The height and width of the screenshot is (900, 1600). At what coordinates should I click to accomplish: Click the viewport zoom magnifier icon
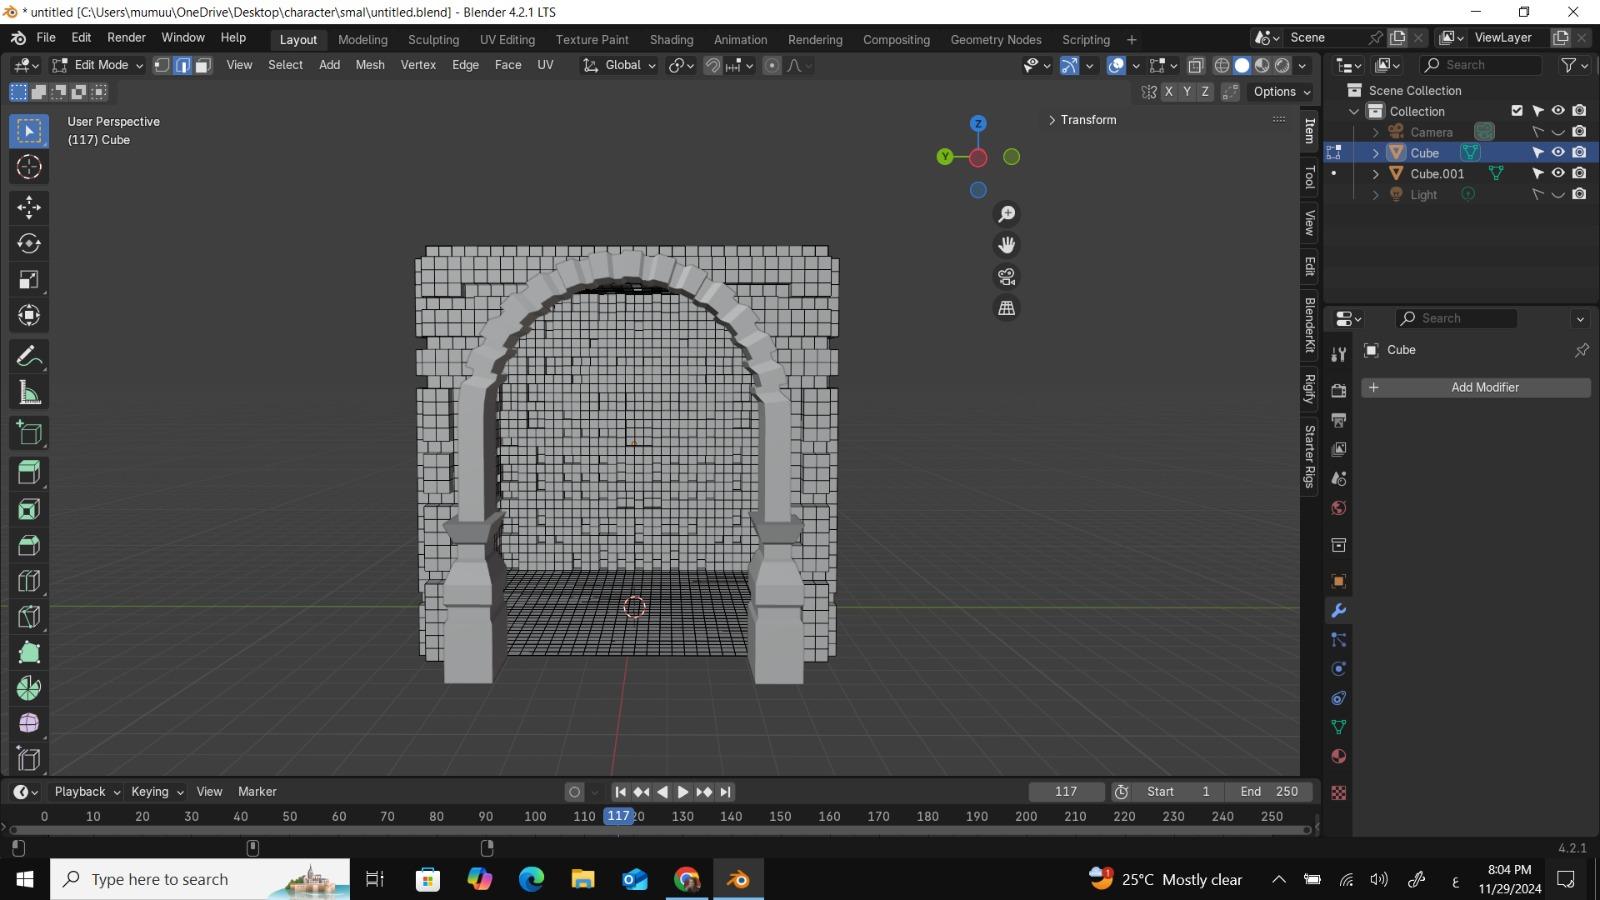click(1007, 214)
